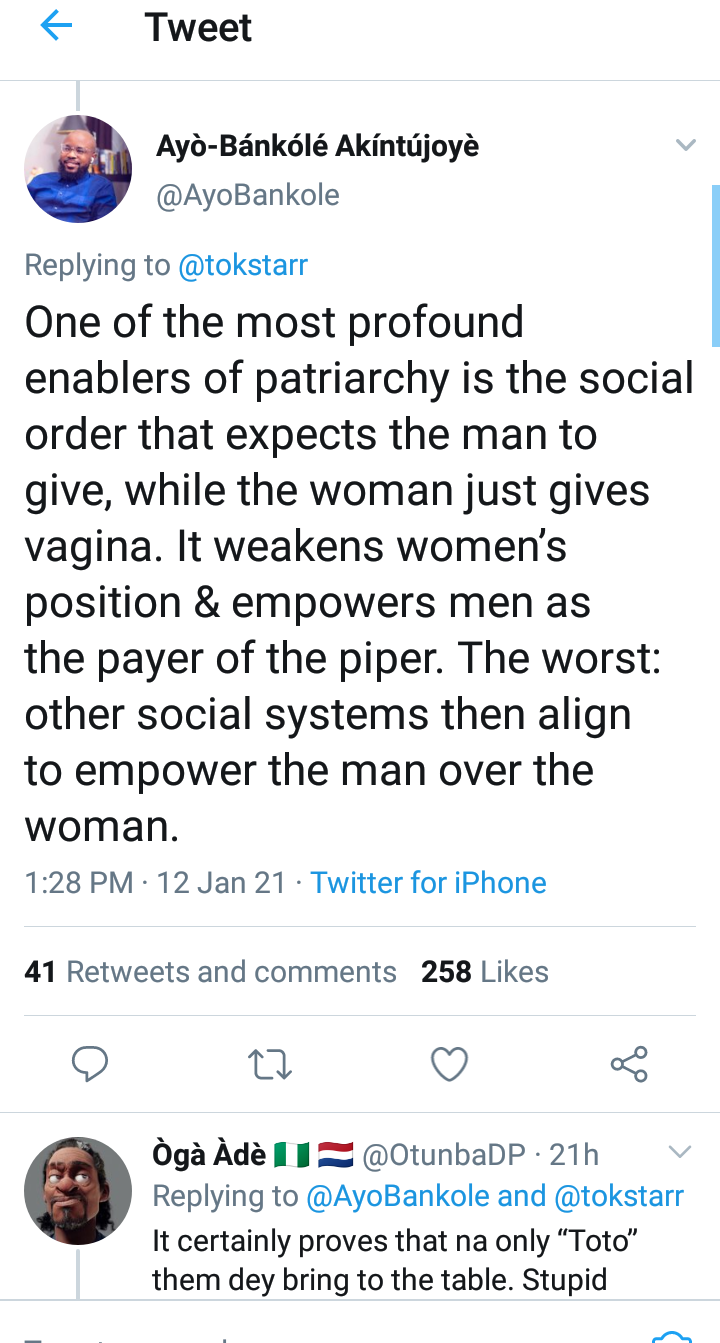720x1343 pixels.
Task: Click Twitter for iPhone source link
Action: click(x=428, y=883)
